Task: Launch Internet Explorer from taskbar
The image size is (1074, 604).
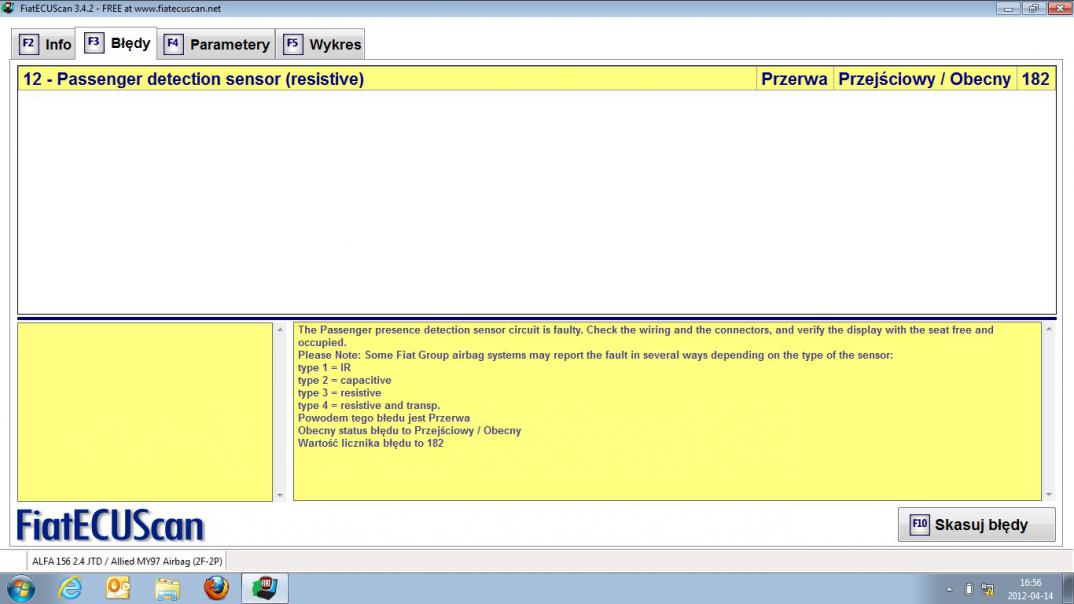Action: pos(70,588)
